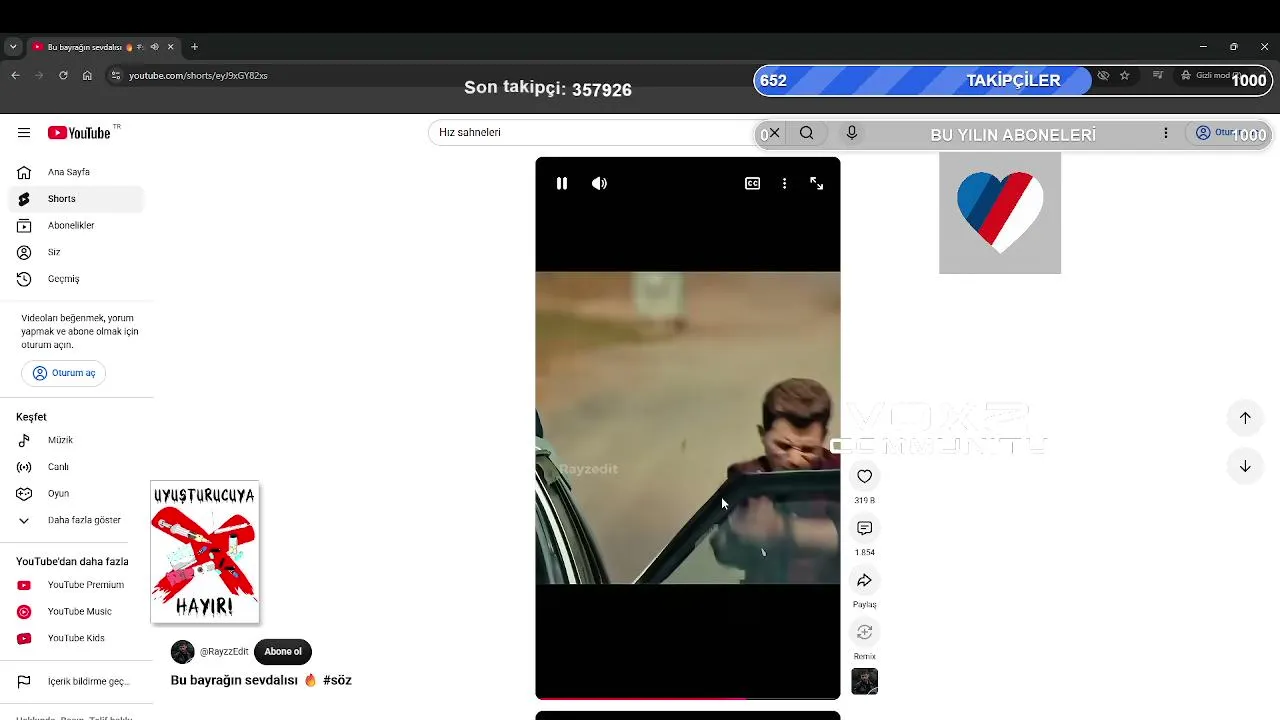Image resolution: width=1280 pixels, height=720 pixels.
Task: Open the tab search dropdown
Action: coord(13,47)
